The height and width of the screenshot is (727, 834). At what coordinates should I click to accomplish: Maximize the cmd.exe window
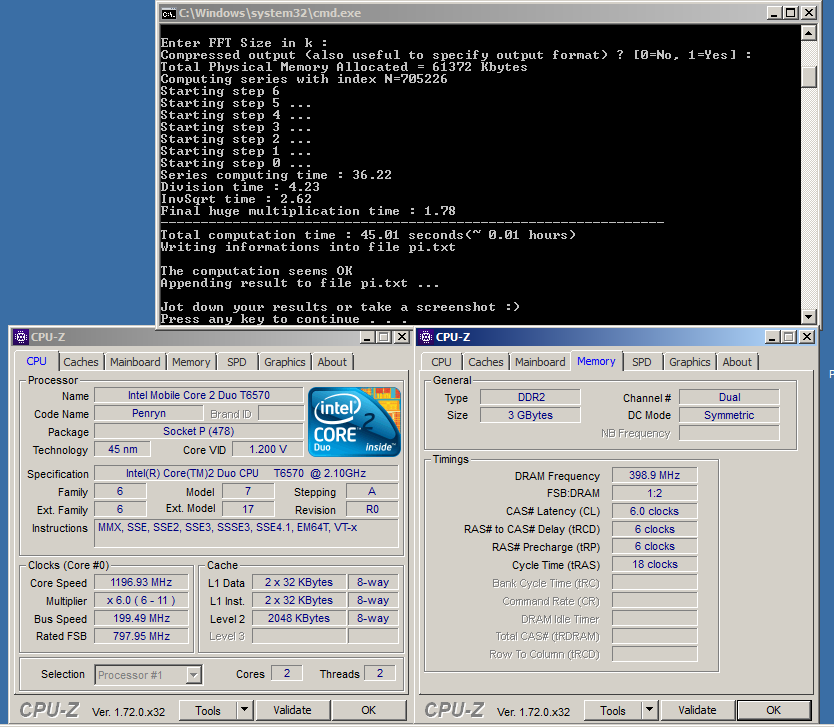791,13
